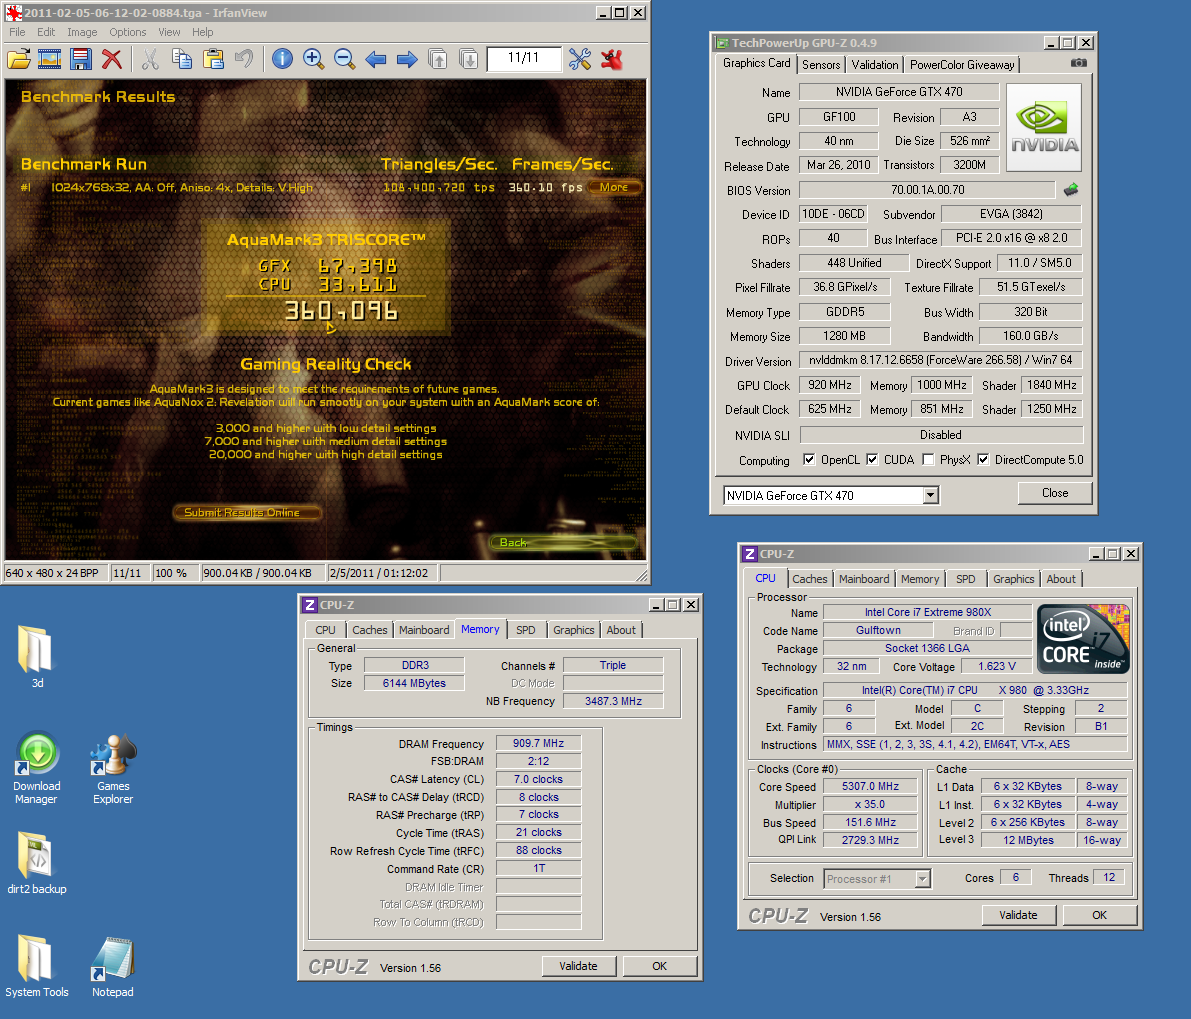Toggle the DirectCompute 5.0 checkbox
This screenshot has width=1191, height=1019.
(983, 459)
